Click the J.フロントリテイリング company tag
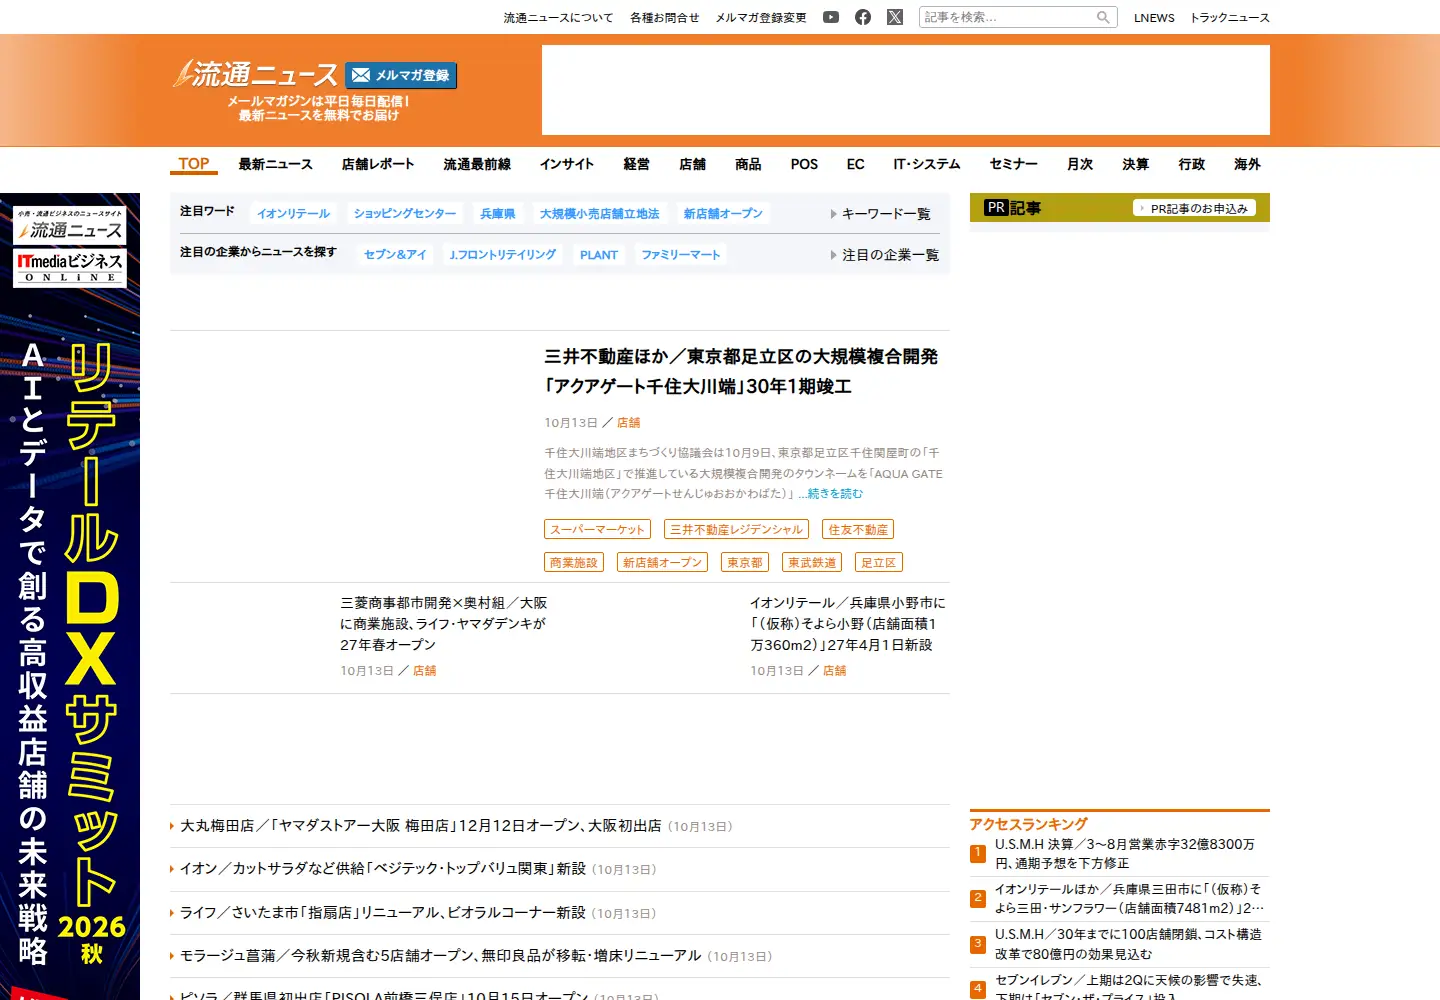Image resolution: width=1440 pixels, height=1000 pixels. 503,255
